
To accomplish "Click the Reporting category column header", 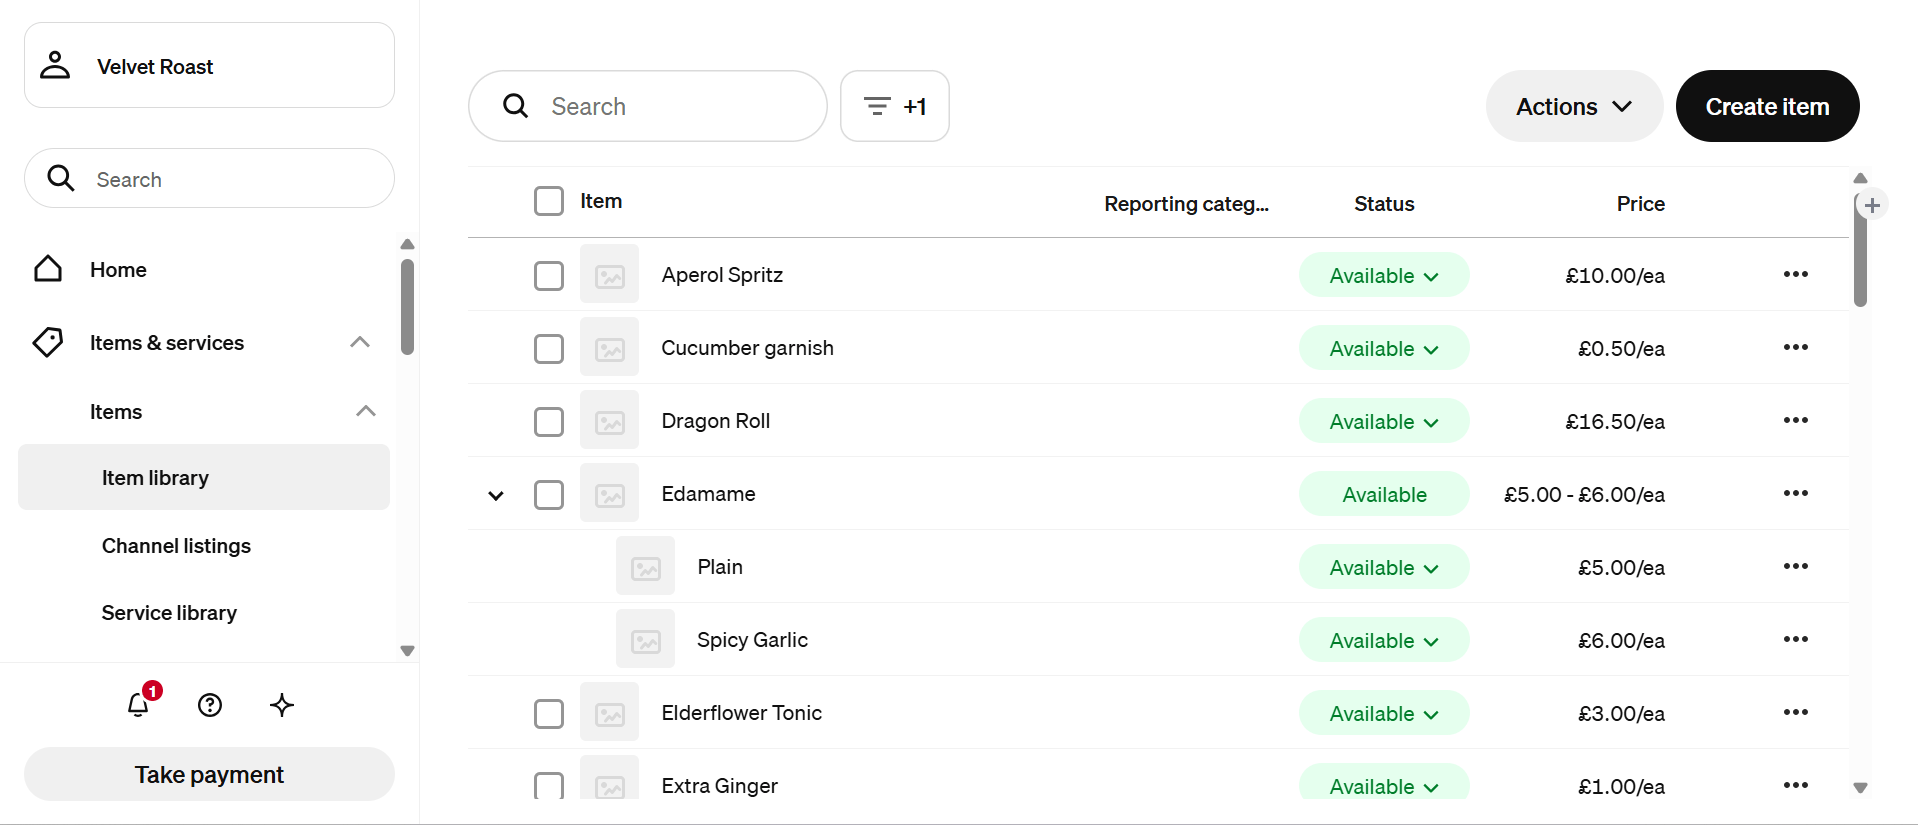I will coord(1186,203).
